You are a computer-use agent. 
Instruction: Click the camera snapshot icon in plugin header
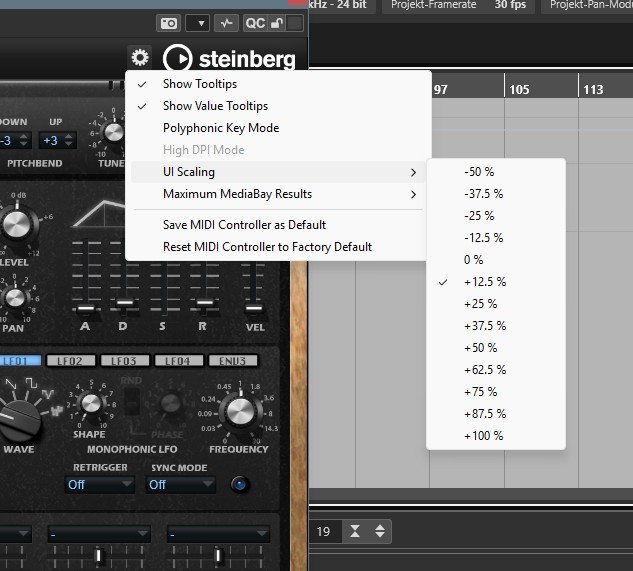click(x=171, y=22)
